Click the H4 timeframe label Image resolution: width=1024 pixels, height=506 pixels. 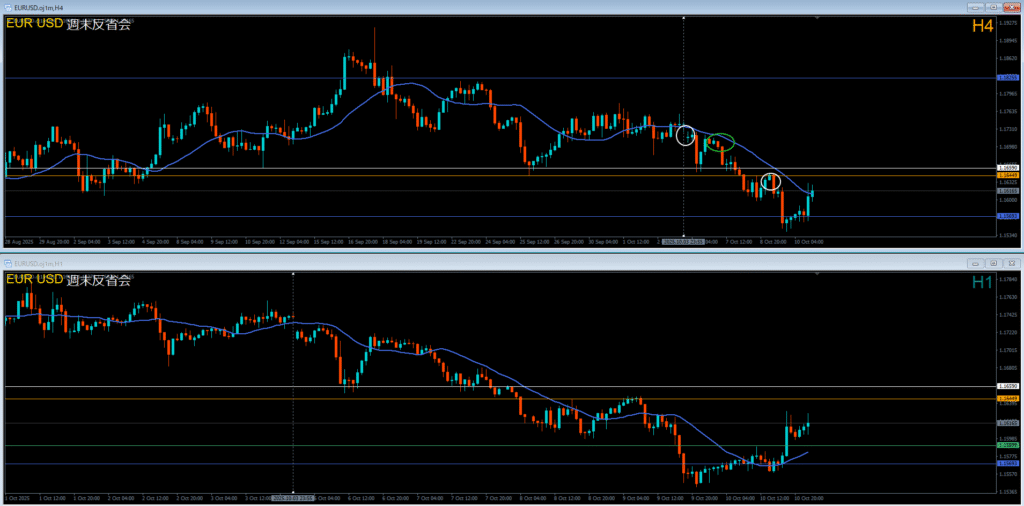pyautogui.click(x=981, y=26)
